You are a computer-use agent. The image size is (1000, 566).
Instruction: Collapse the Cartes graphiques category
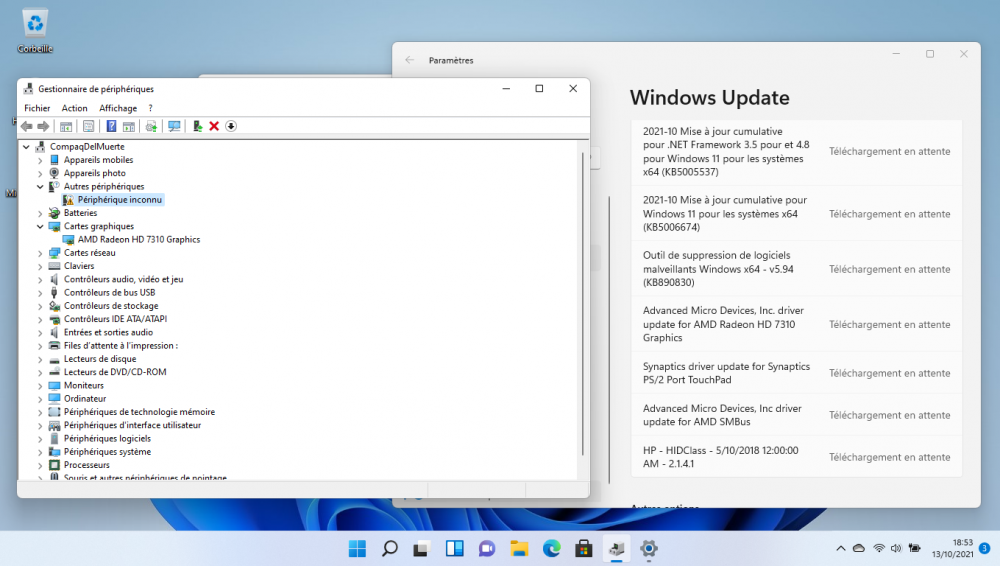click(40, 227)
